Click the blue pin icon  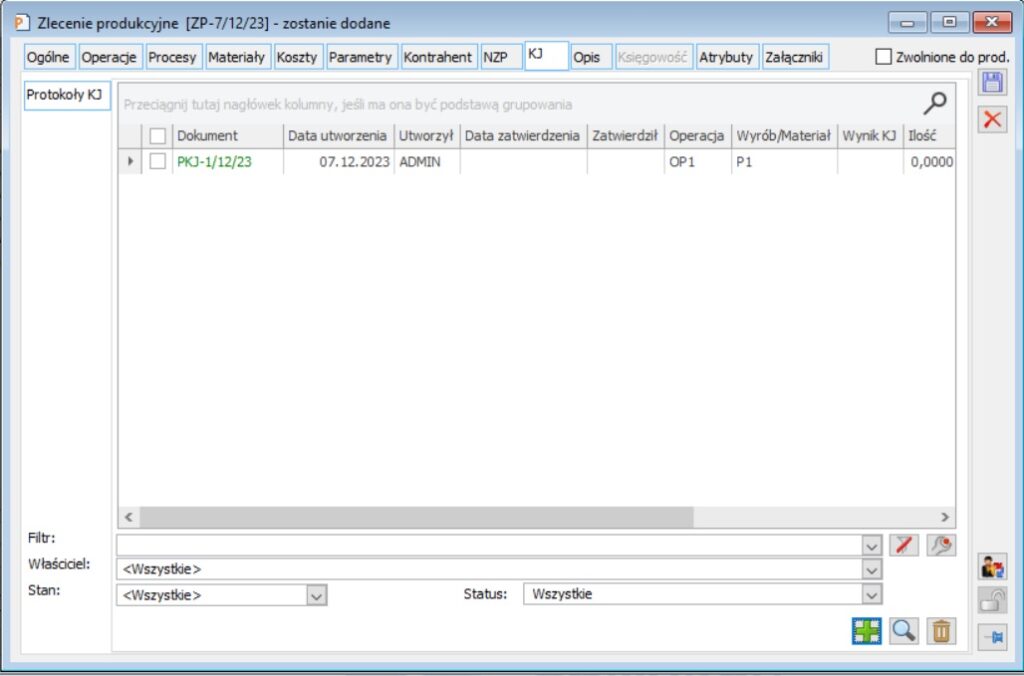[x=992, y=637]
